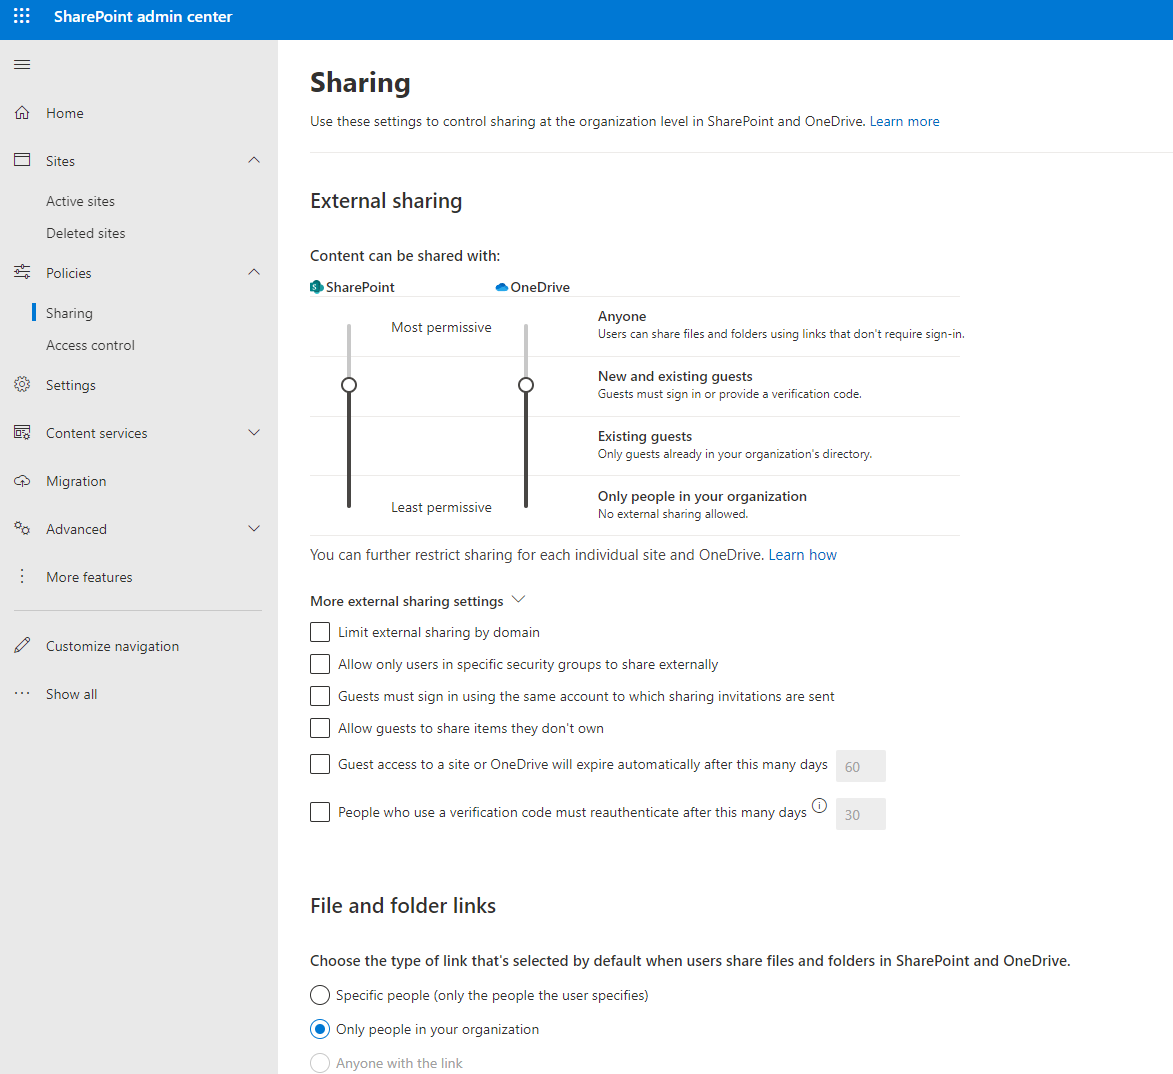Click the reauthenticate days field showing 30
The height and width of the screenshot is (1074, 1173).
(x=860, y=814)
